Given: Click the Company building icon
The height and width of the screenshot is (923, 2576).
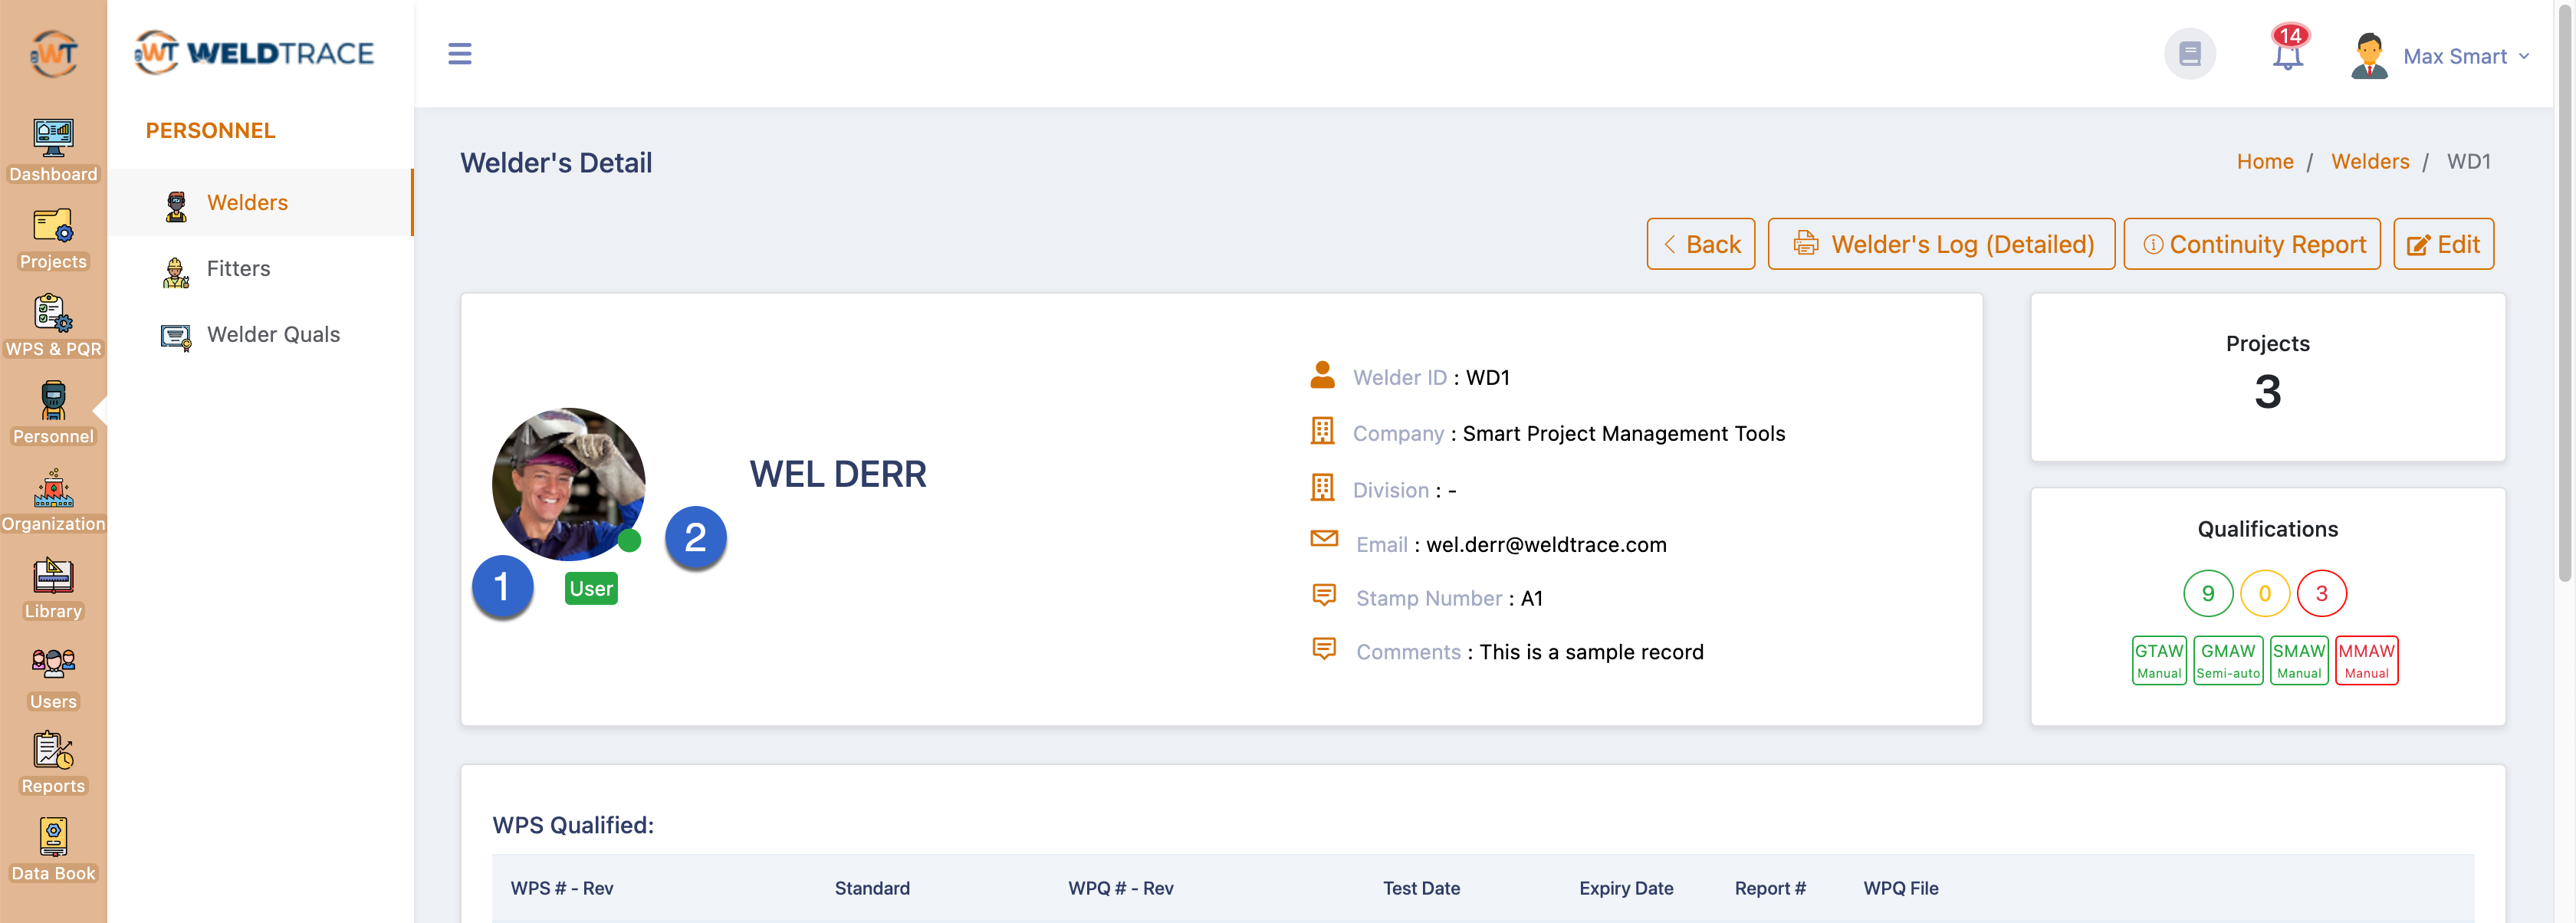Looking at the screenshot, I should point(1322,431).
